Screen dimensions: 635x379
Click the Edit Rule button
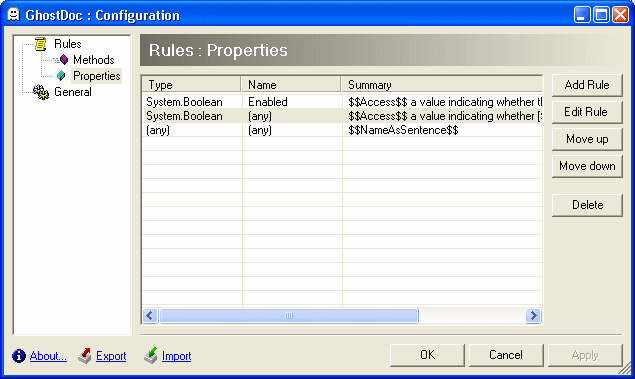point(587,112)
